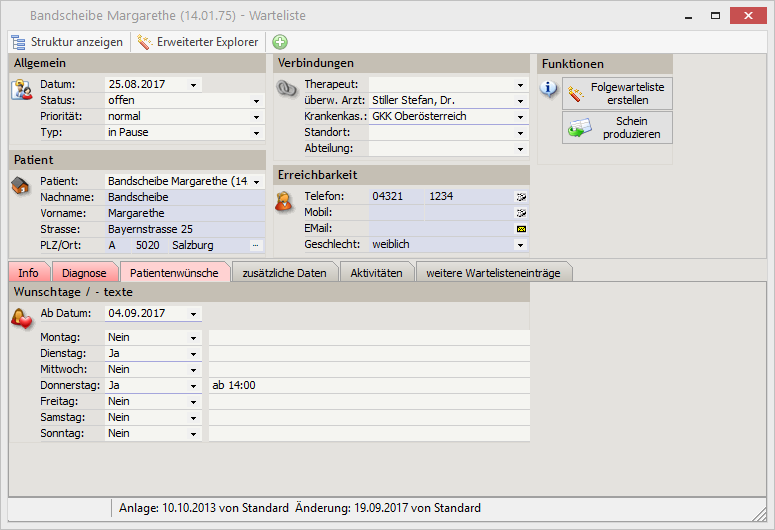Click the green plus icon in toolbar

pyautogui.click(x=280, y=42)
